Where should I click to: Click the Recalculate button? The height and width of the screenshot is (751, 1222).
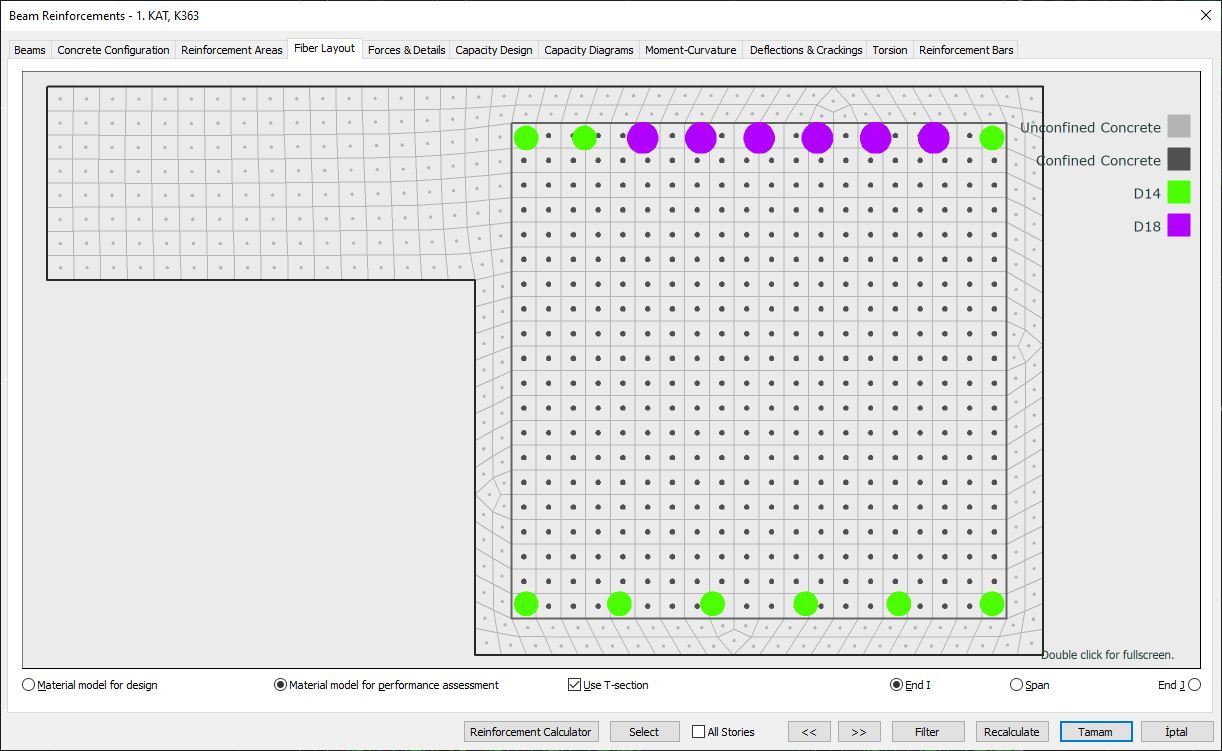[1011, 731]
